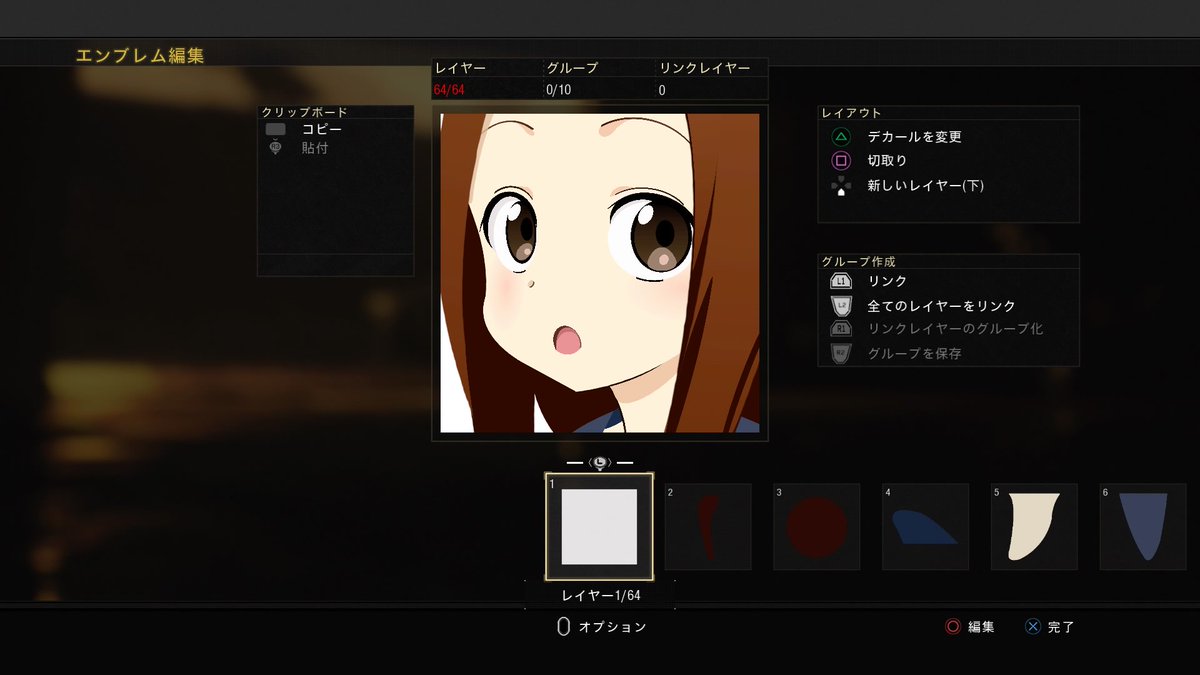The width and height of the screenshot is (1200, 675).
Task: Click the L1 icon next to リンク
Action: click(x=841, y=282)
